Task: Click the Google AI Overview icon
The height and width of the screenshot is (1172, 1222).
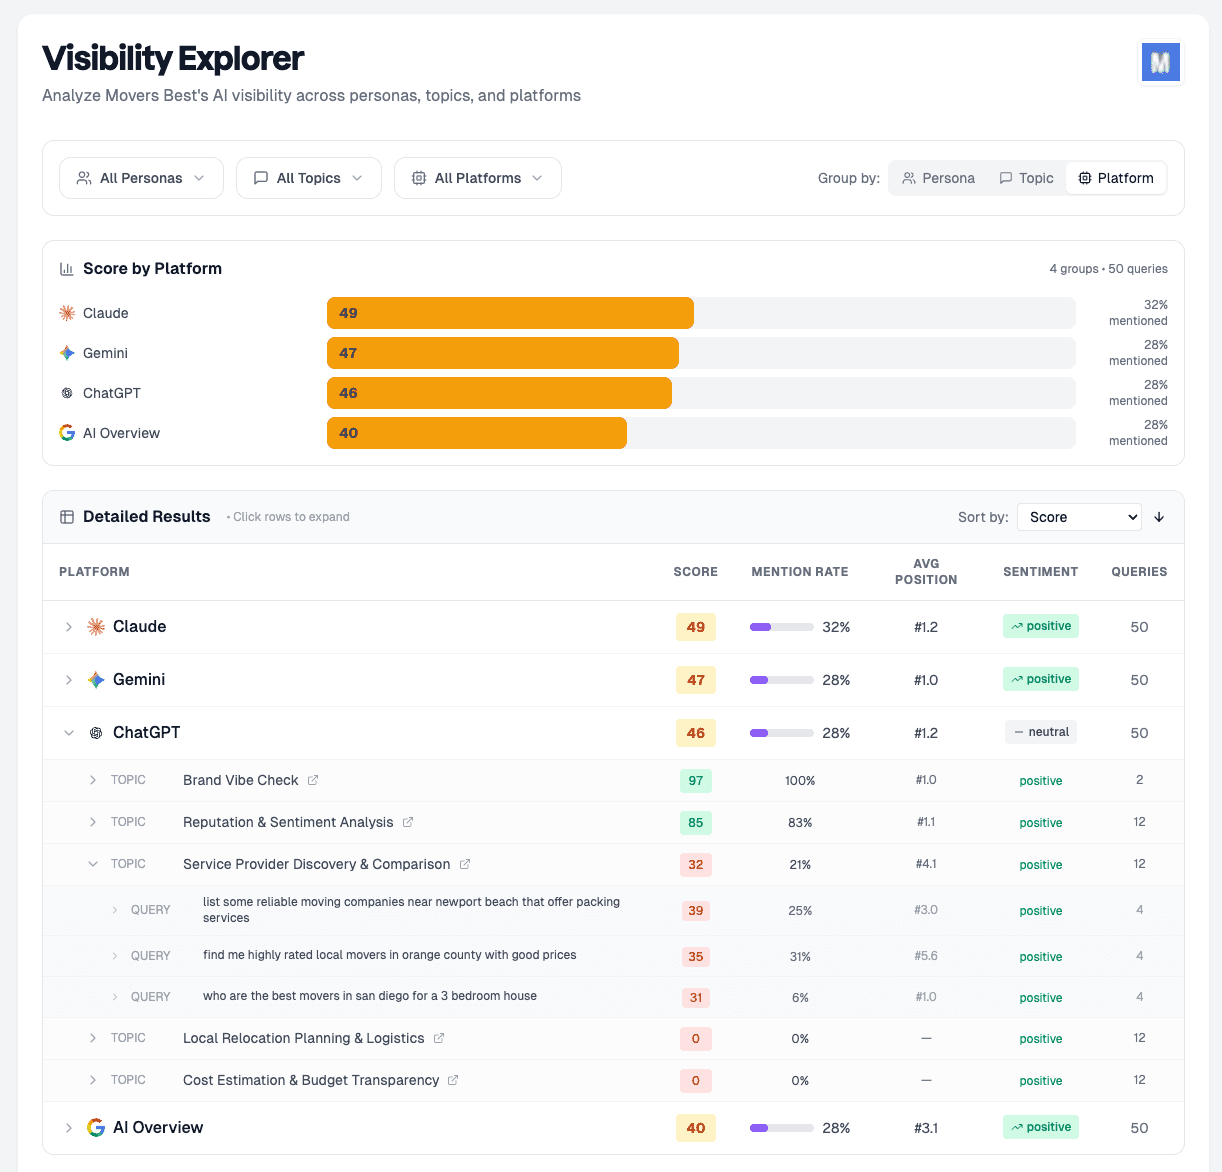Action: click(66, 432)
